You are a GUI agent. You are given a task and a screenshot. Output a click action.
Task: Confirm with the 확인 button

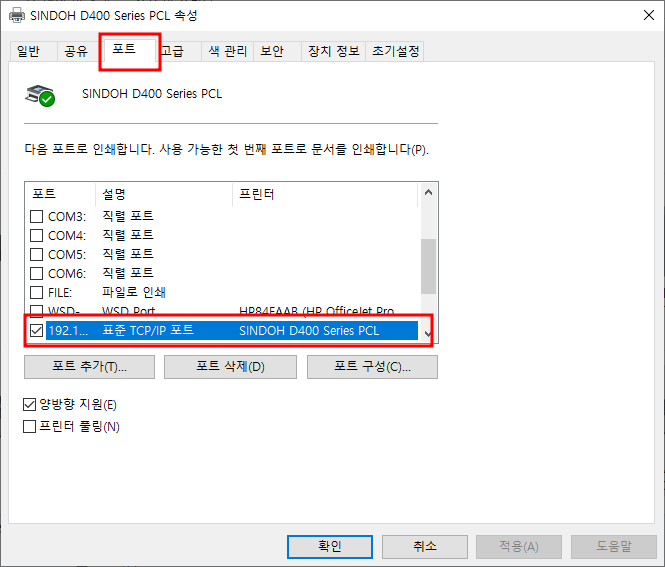coord(330,547)
